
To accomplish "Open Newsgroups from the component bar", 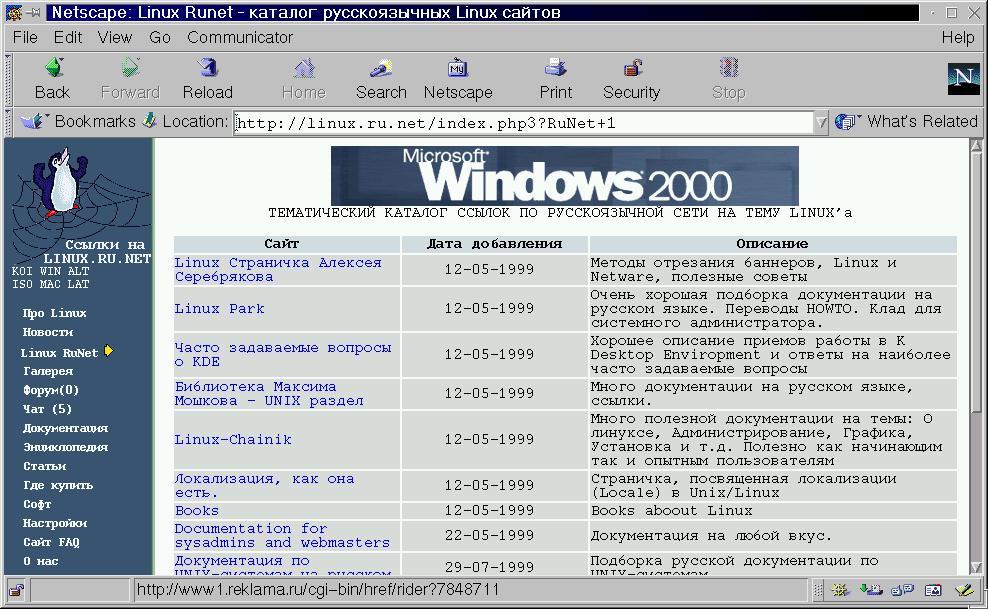I will tap(902, 590).
